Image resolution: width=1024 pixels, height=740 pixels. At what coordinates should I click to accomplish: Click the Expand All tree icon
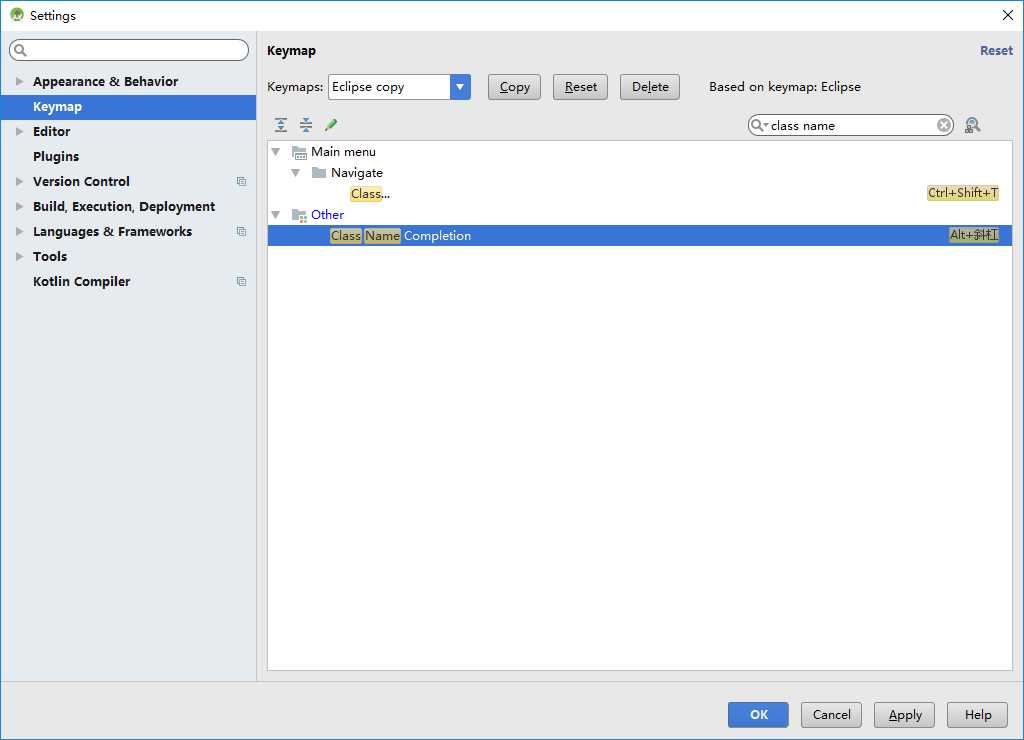pos(281,125)
